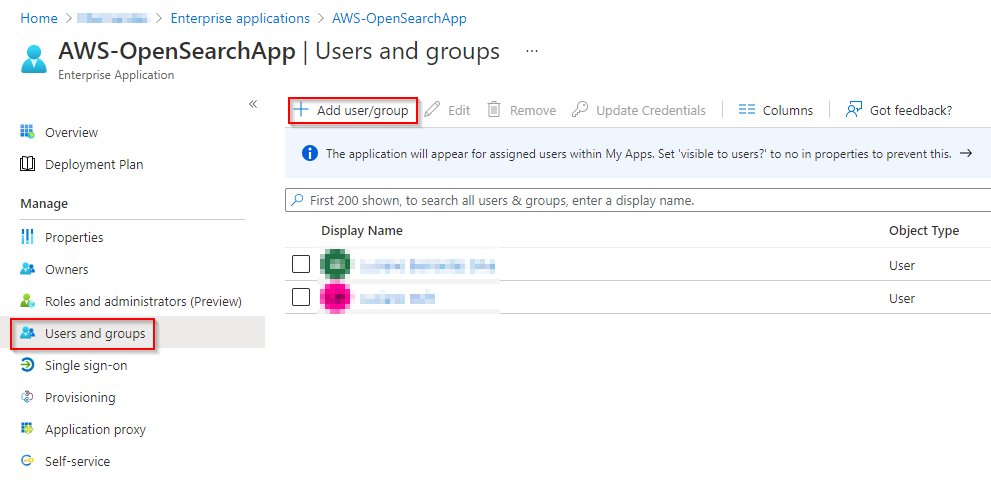Image resolution: width=991 pixels, height=487 pixels.
Task: Open Overview in the sidebar
Action: [71, 133]
